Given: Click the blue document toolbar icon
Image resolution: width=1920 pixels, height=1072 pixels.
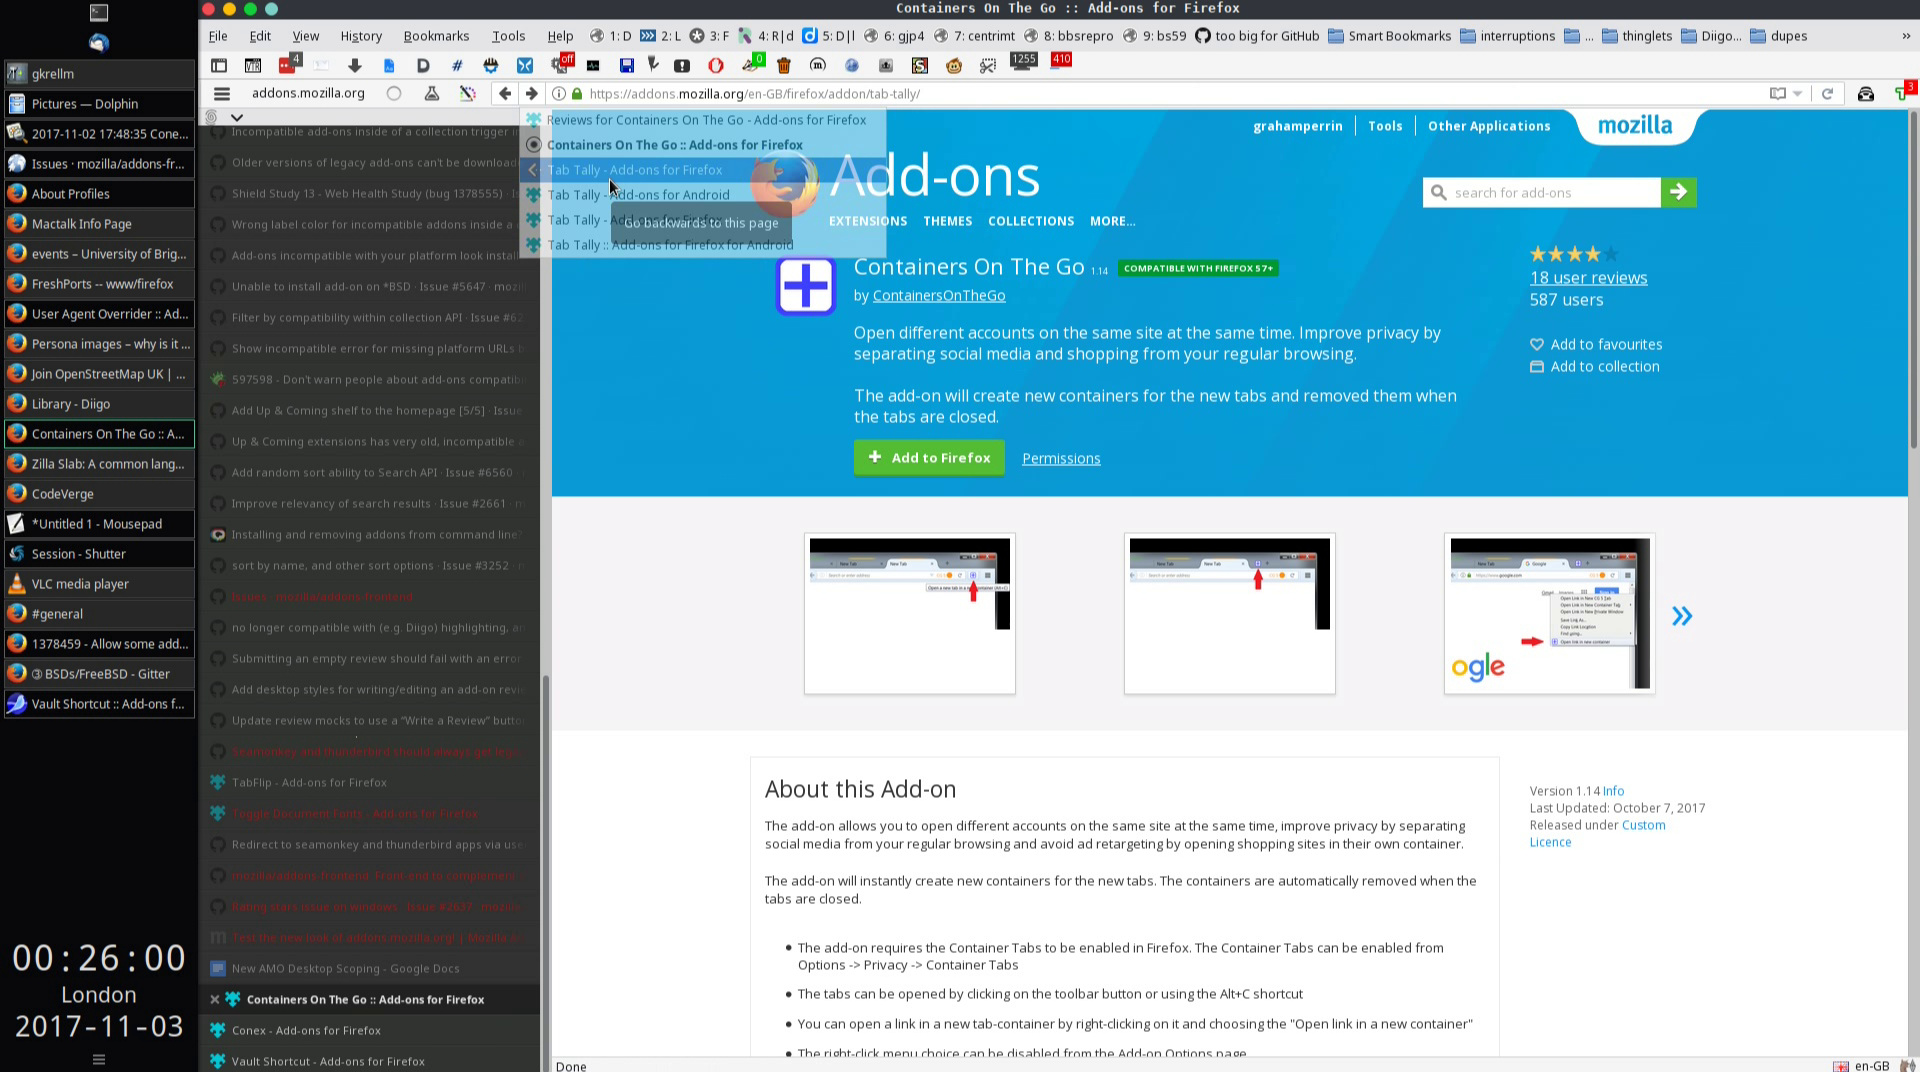Looking at the screenshot, I should pos(389,66).
